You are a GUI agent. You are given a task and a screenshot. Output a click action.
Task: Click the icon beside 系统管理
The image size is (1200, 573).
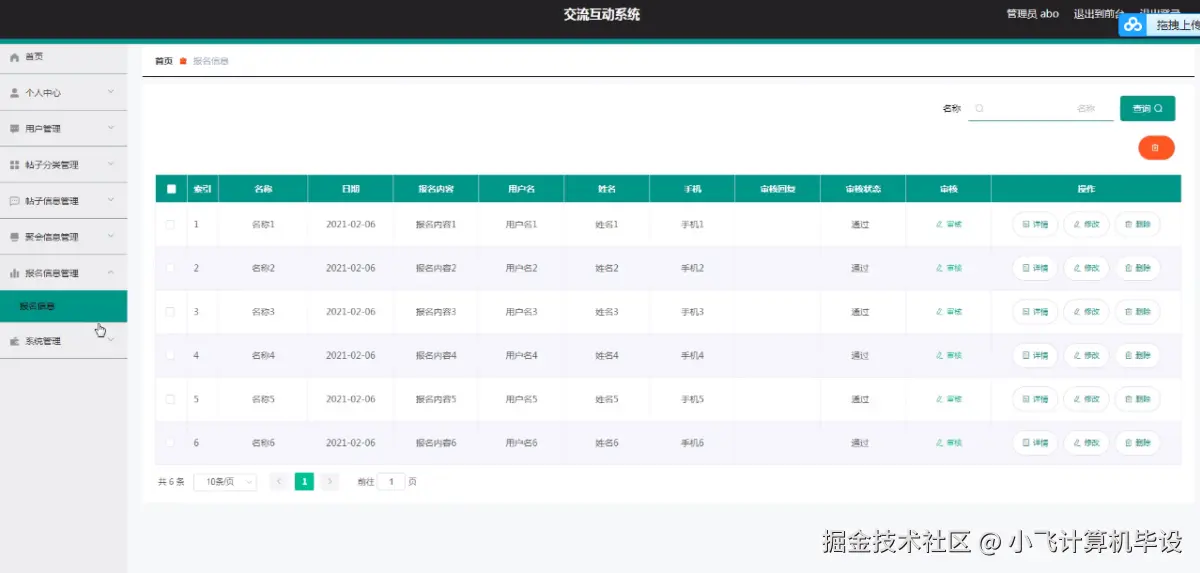click(x=14, y=341)
